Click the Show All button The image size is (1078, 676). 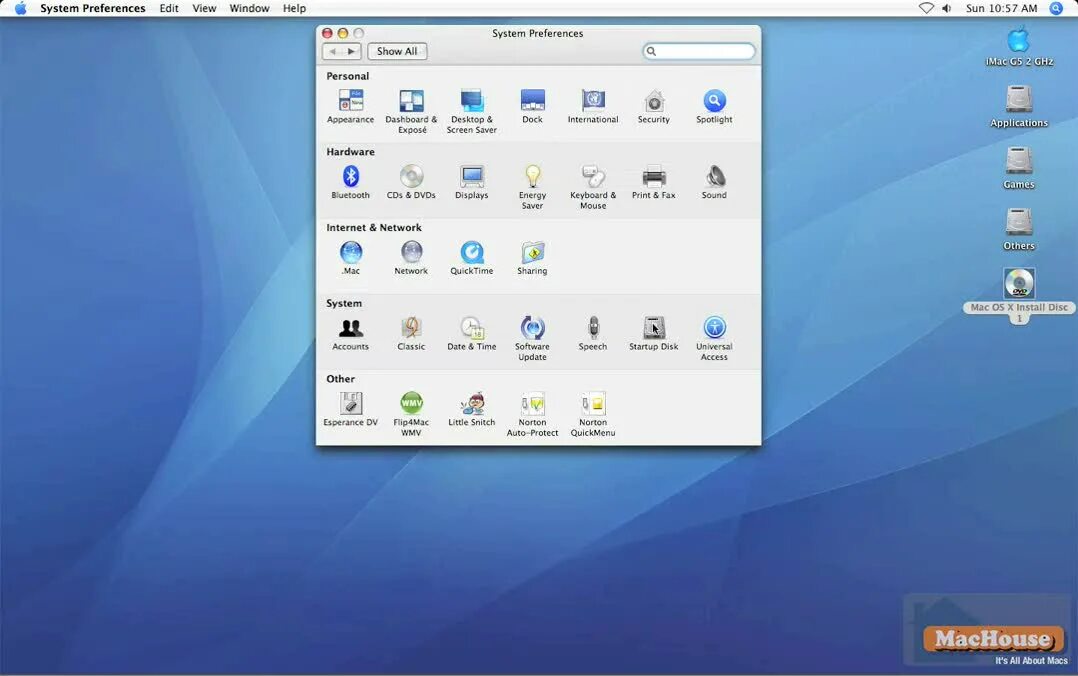click(x=397, y=51)
